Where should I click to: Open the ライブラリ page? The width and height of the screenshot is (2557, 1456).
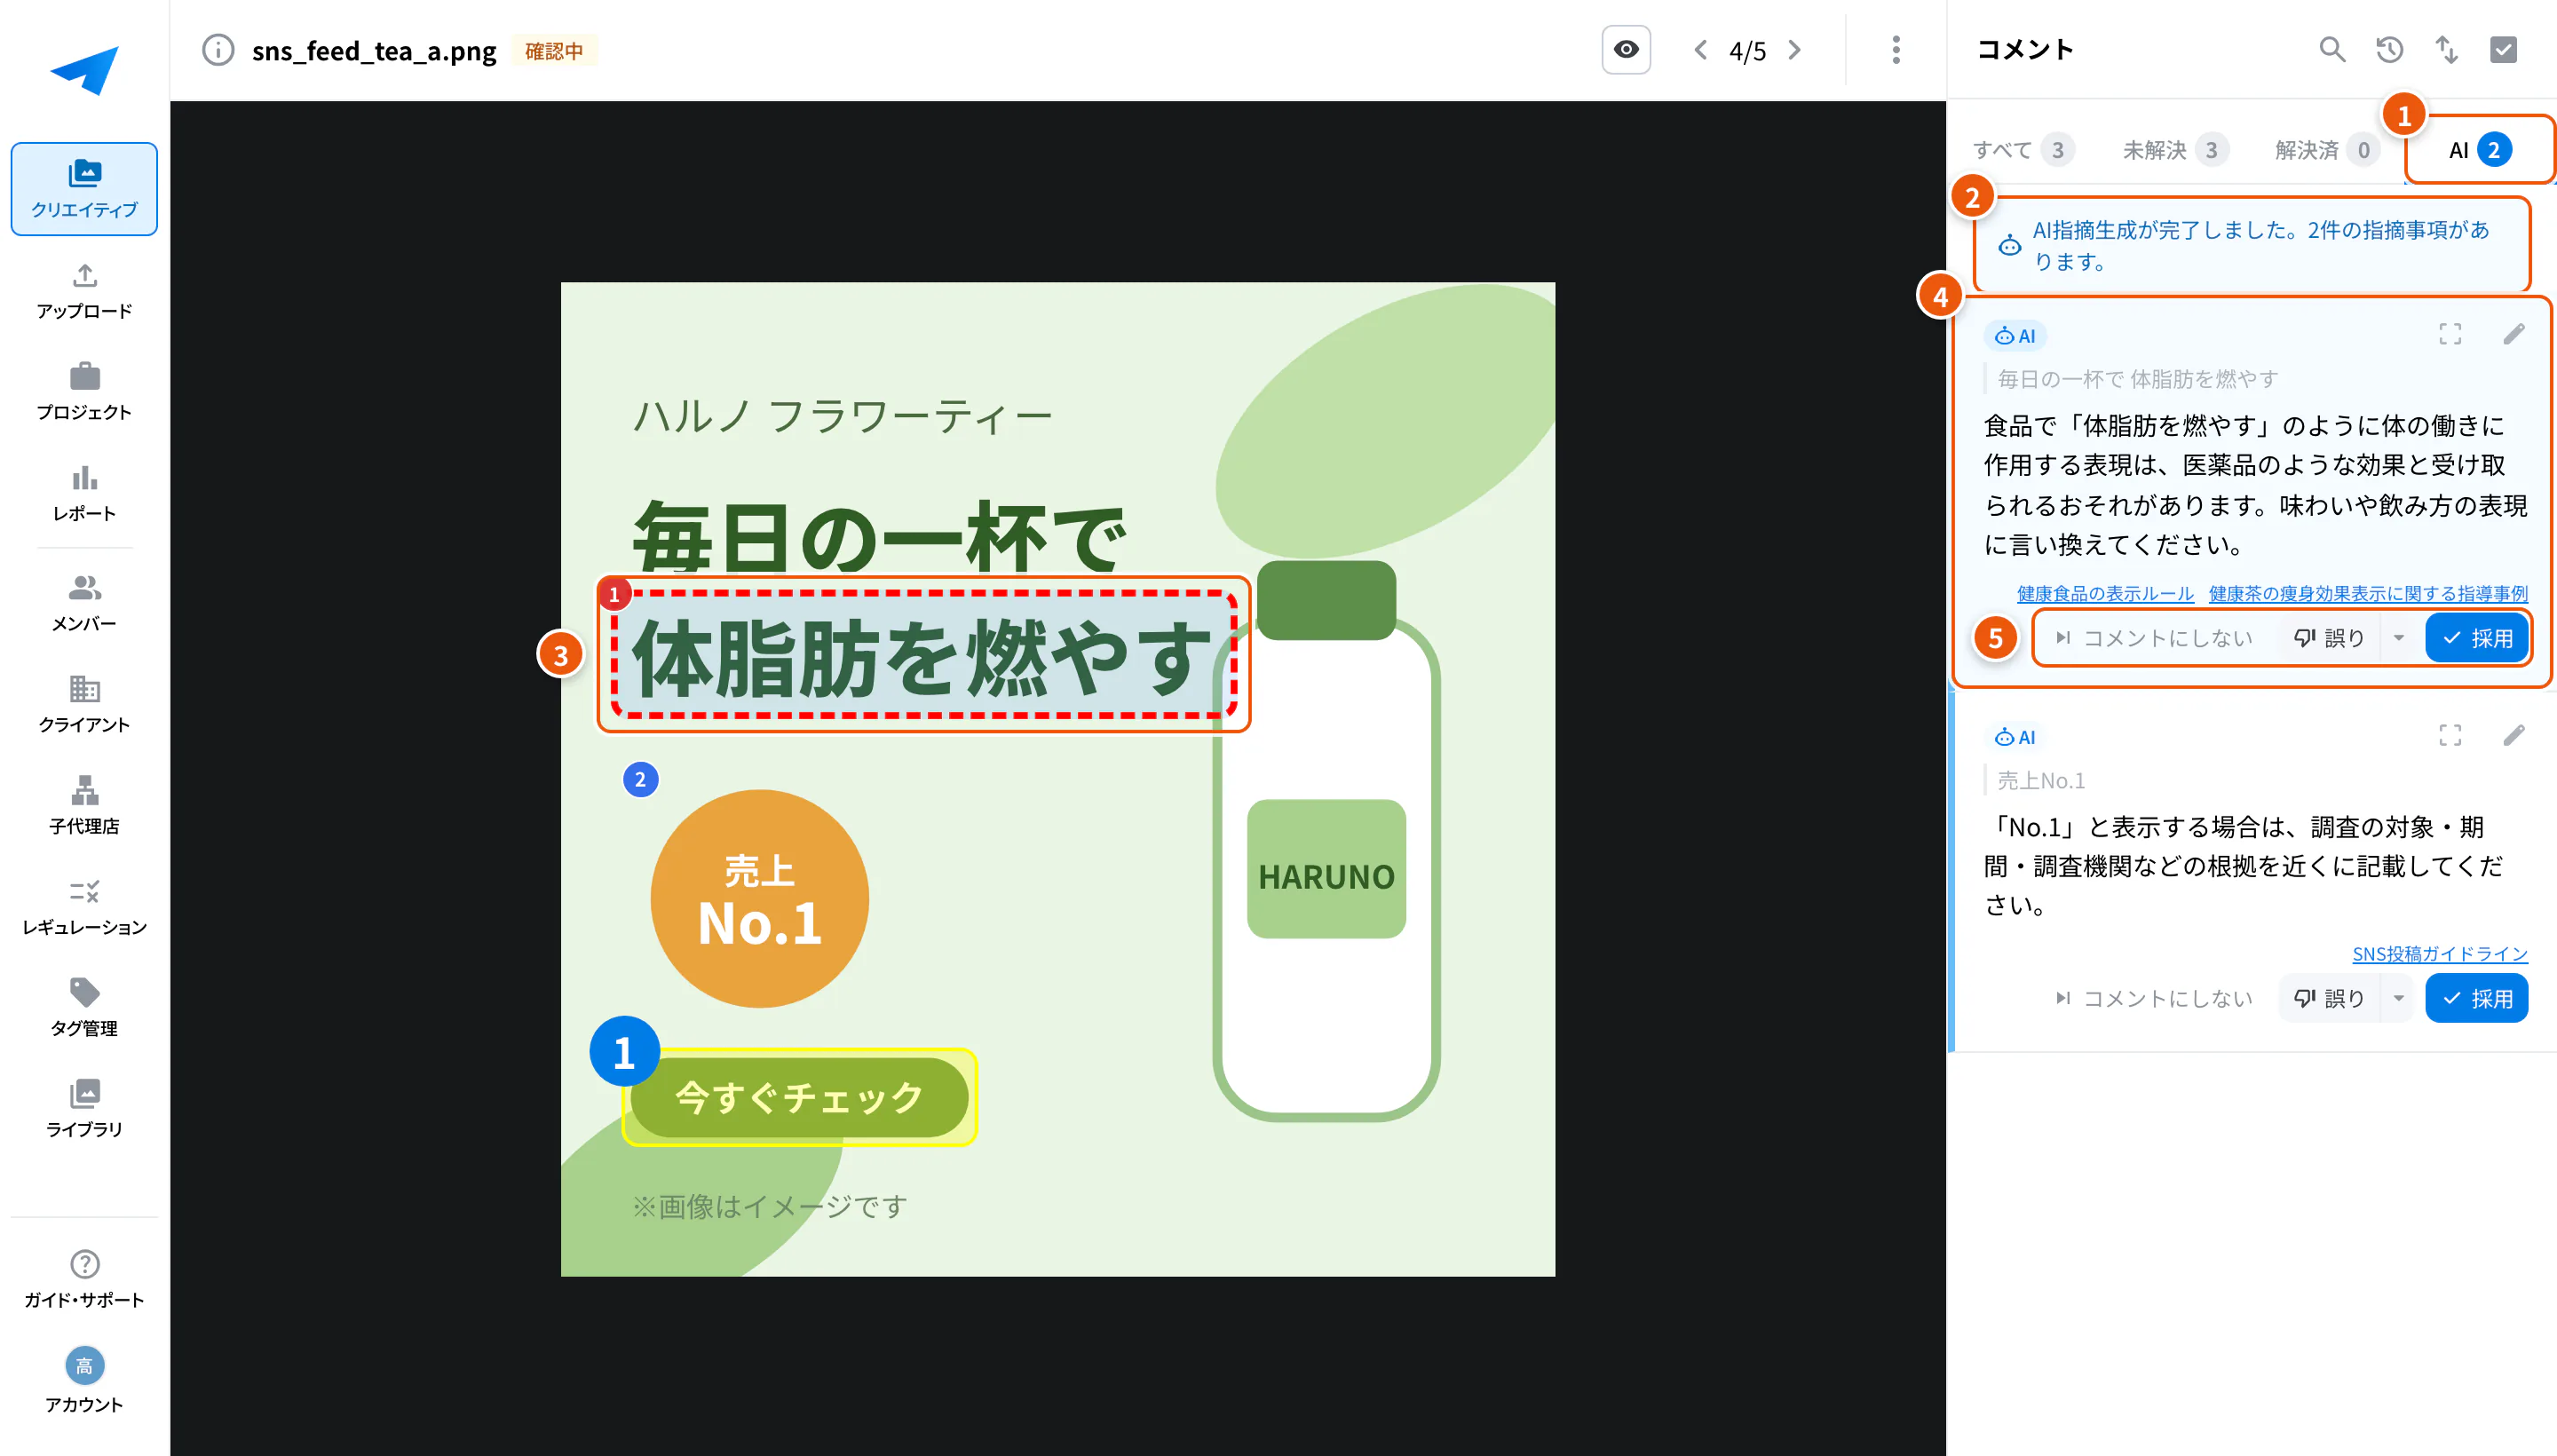tap(84, 1109)
